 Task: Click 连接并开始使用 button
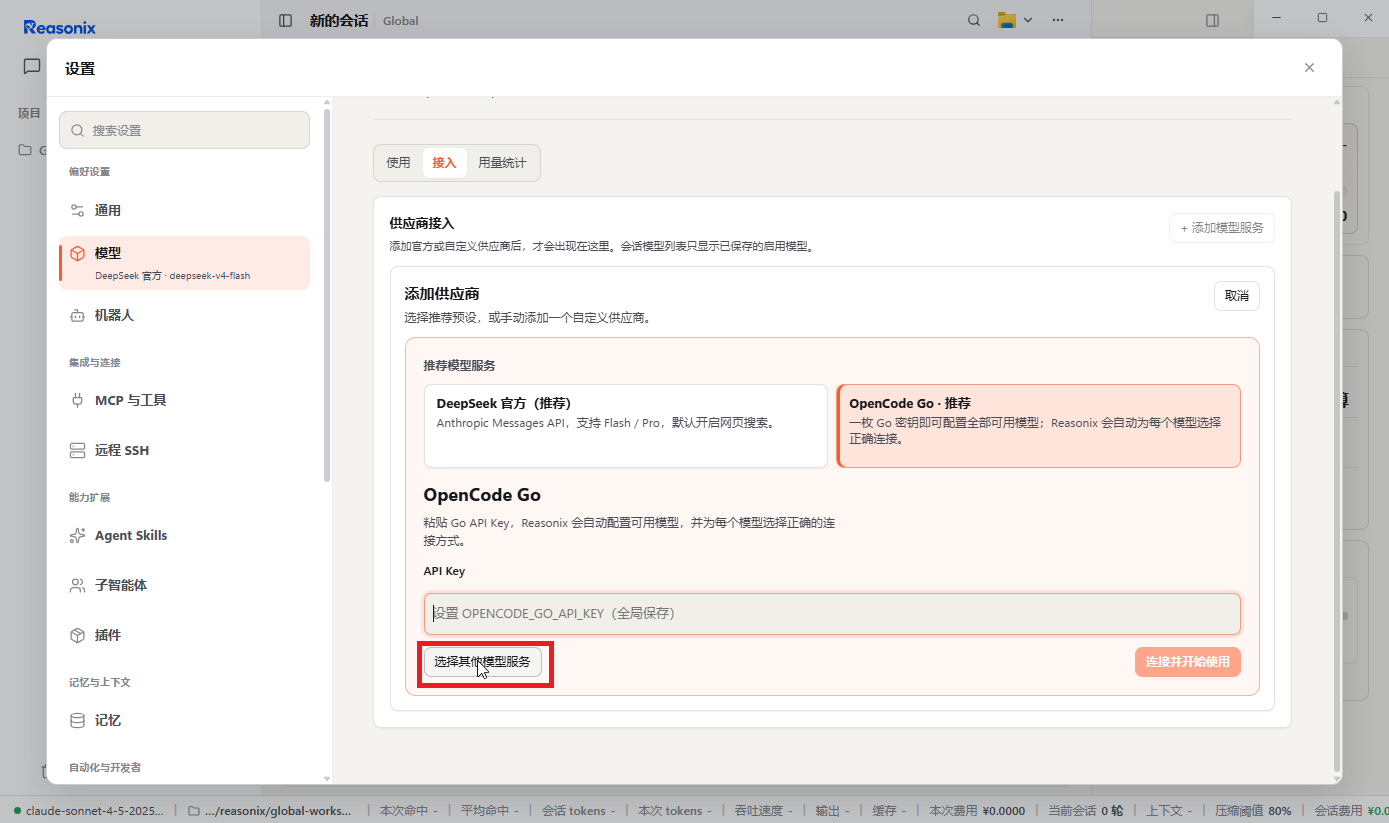(x=1188, y=662)
